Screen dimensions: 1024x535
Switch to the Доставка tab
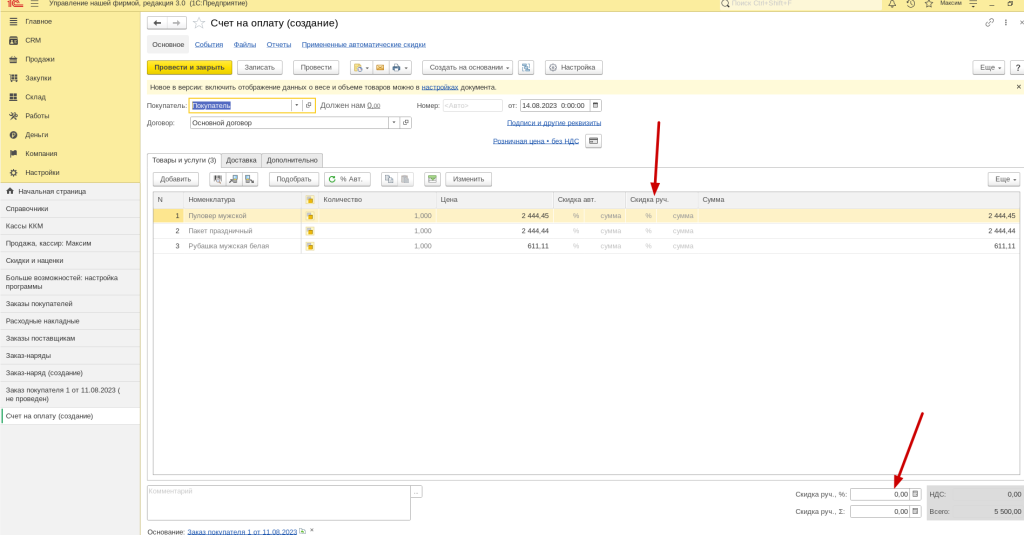[x=241, y=160]
